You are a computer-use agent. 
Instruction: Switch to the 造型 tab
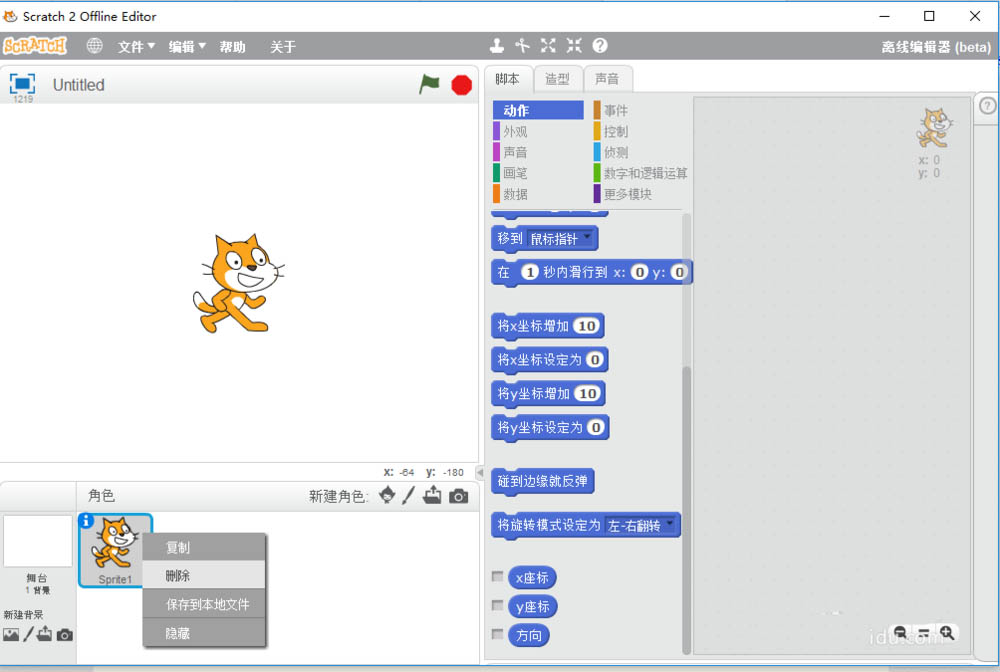pyautogui.click(x=558, y=78)
